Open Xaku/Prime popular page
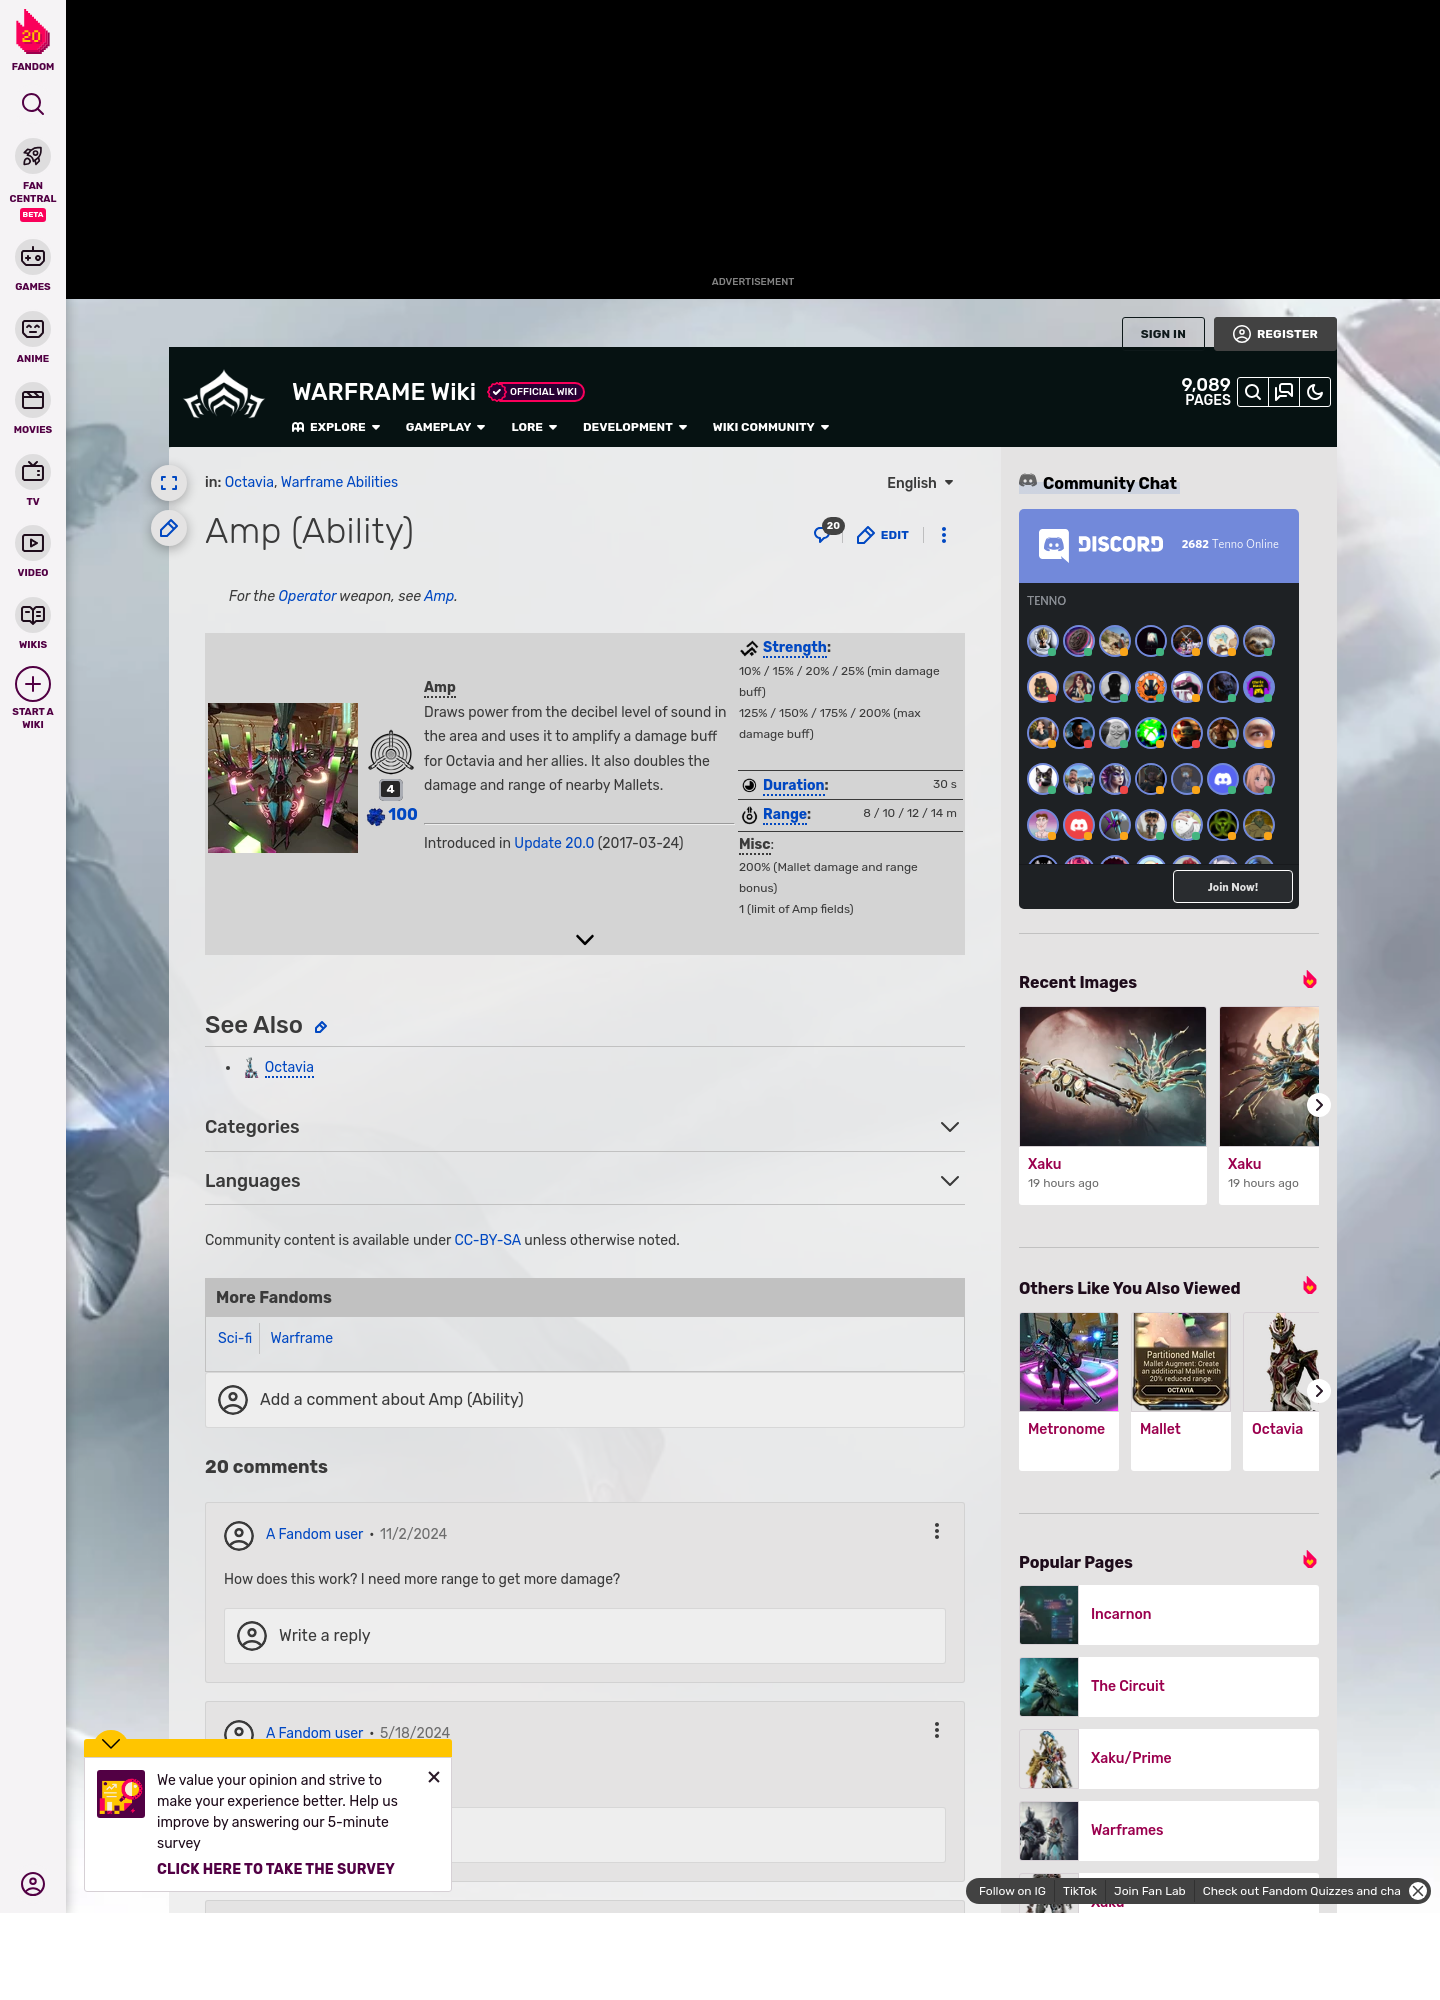The width and height of the screenshot is (1440, 2000). (1169, 1758)
